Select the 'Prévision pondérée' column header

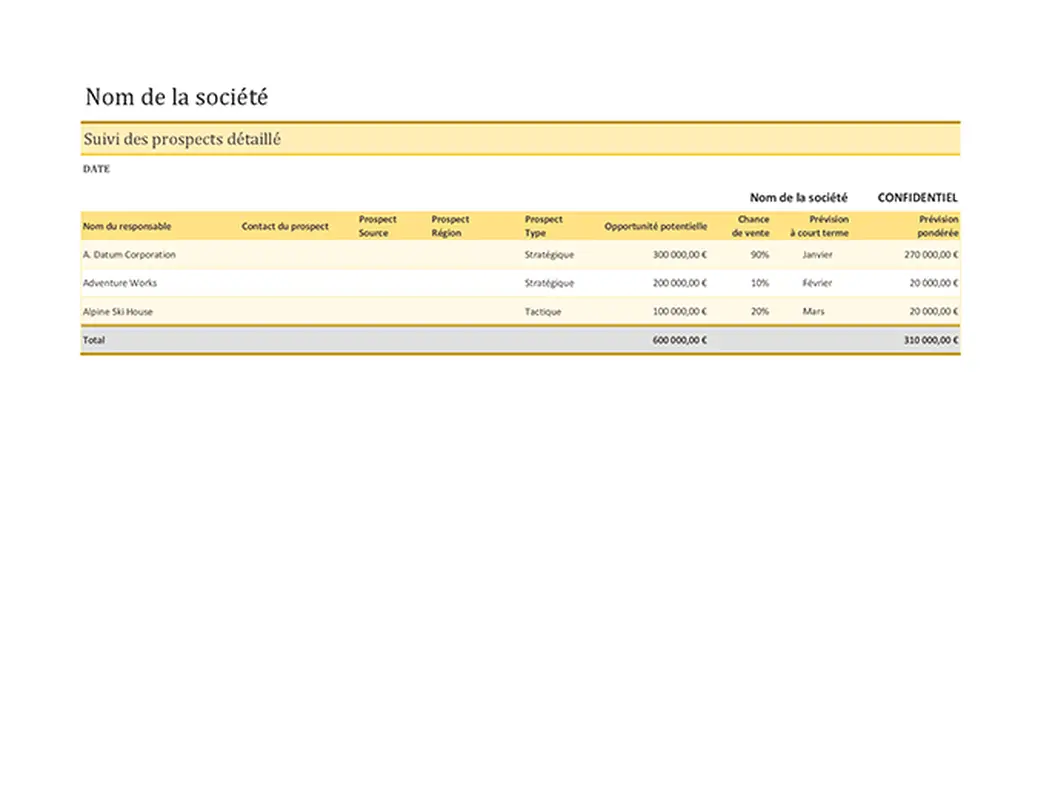[938, 226]
